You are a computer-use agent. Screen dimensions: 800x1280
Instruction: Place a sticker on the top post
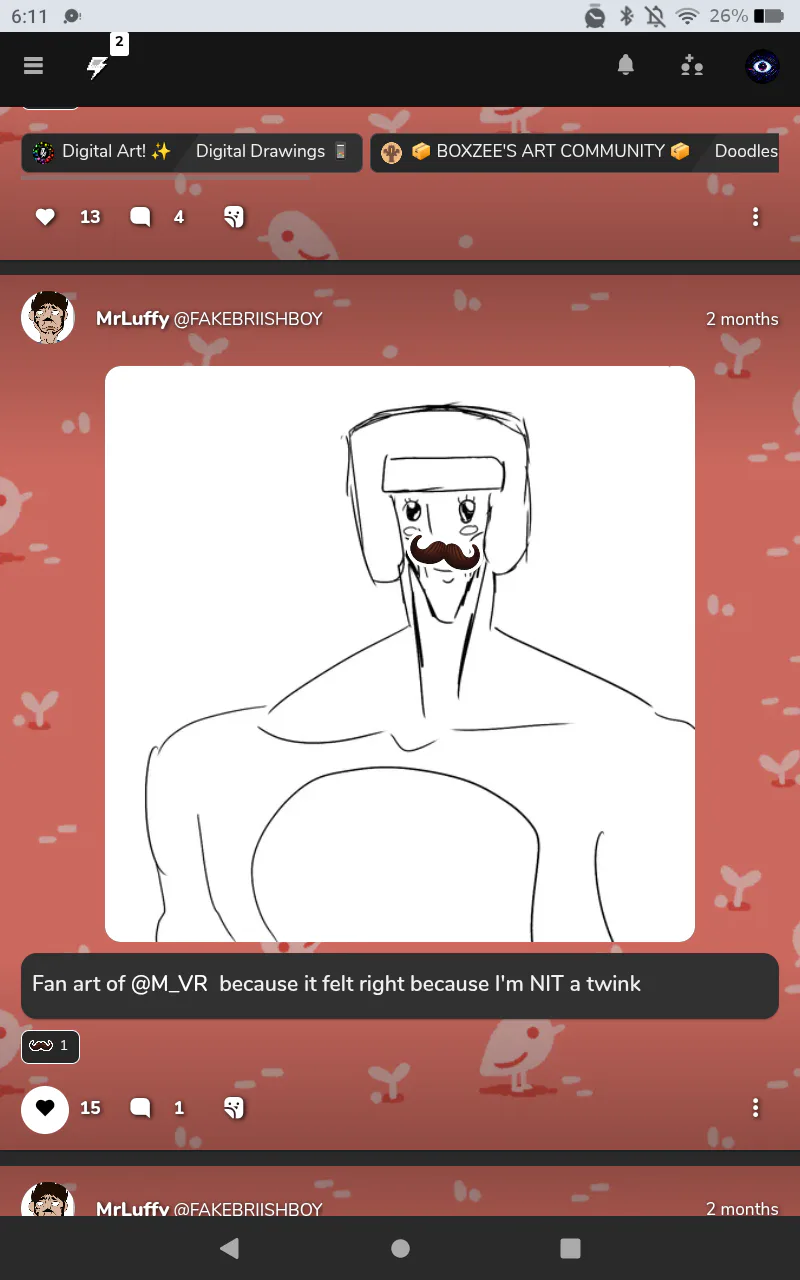coord(234,217)
